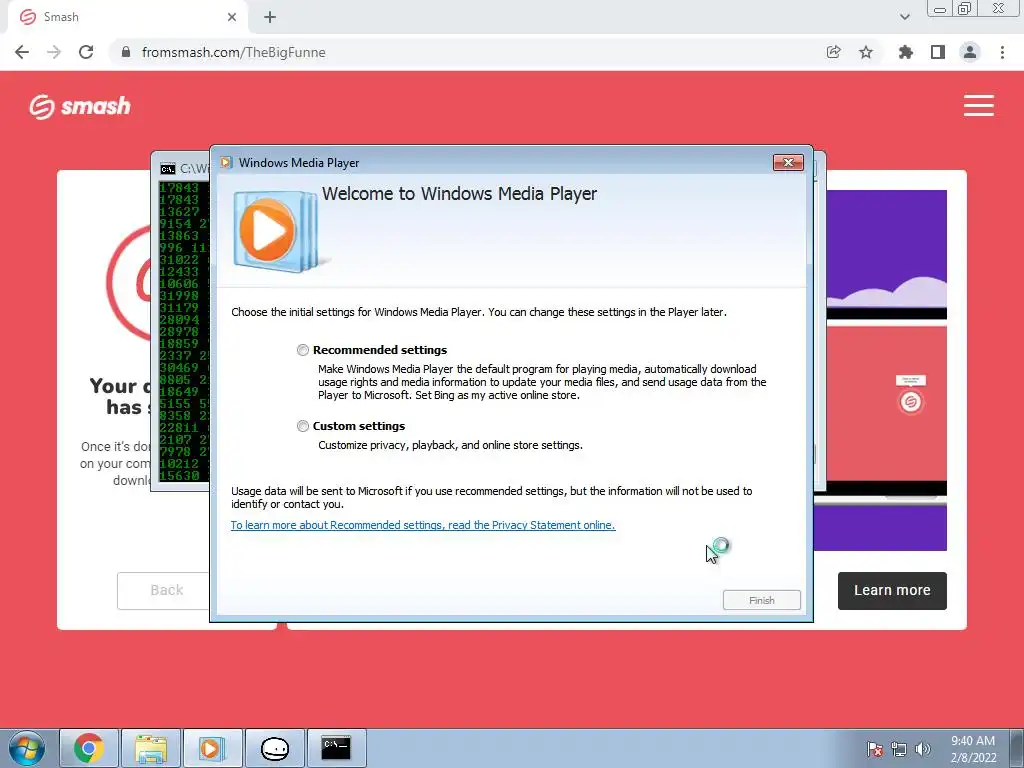The height and width of the screenshot is (768, 1024).
Task: Click the Back button on Smash page
Action: coord(163,590)
